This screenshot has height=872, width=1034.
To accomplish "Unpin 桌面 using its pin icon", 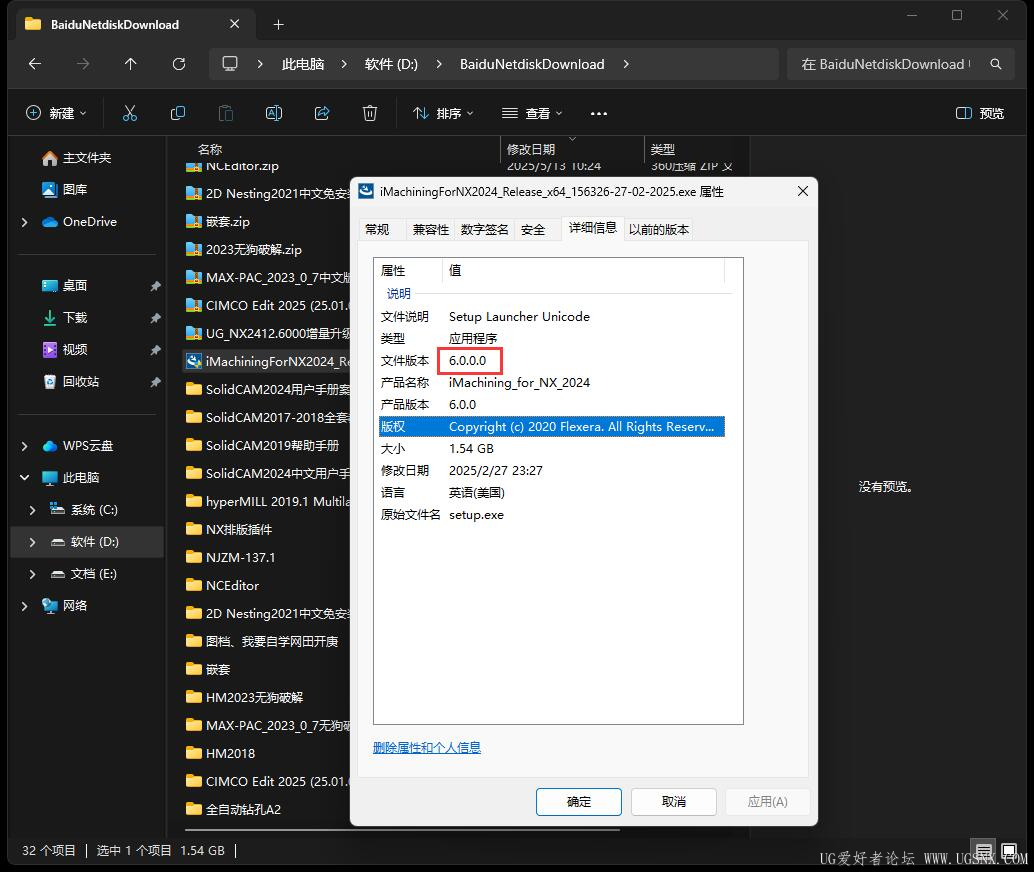I will coord(155,286).
